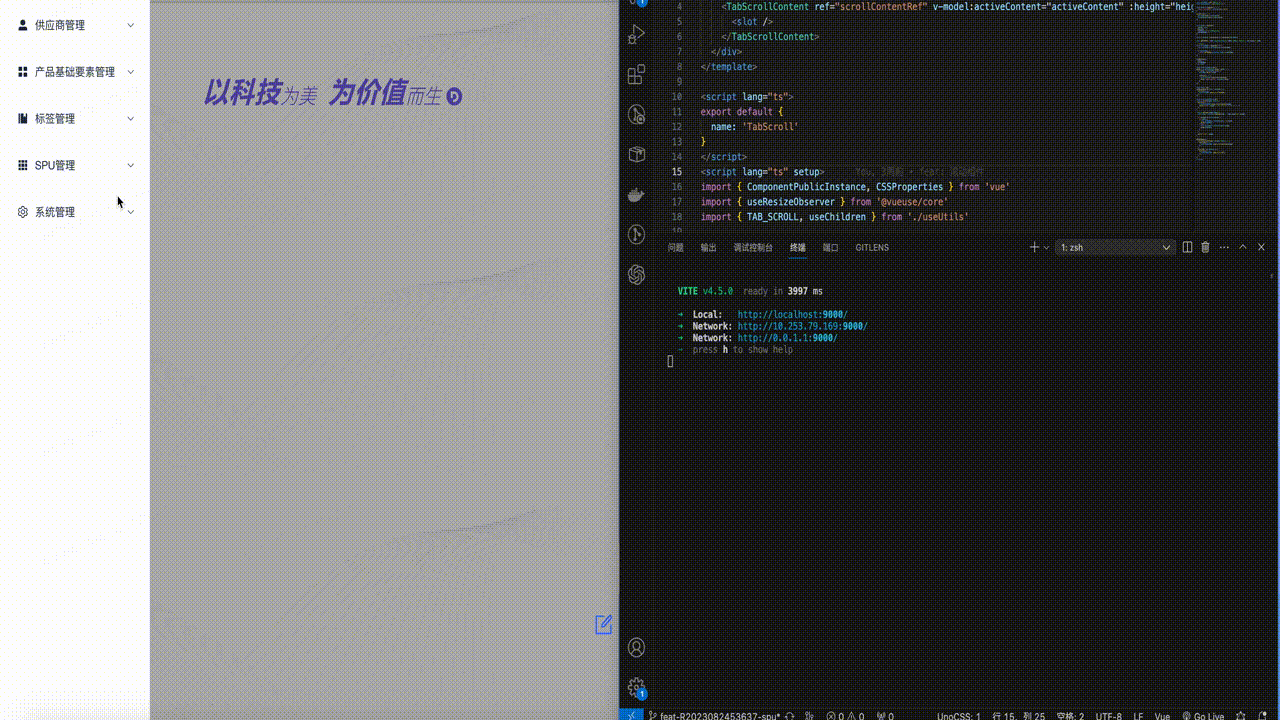This screenshot has width=1280, height=720.
Task: Click the editor minimap
Action: coord(1231,80)
